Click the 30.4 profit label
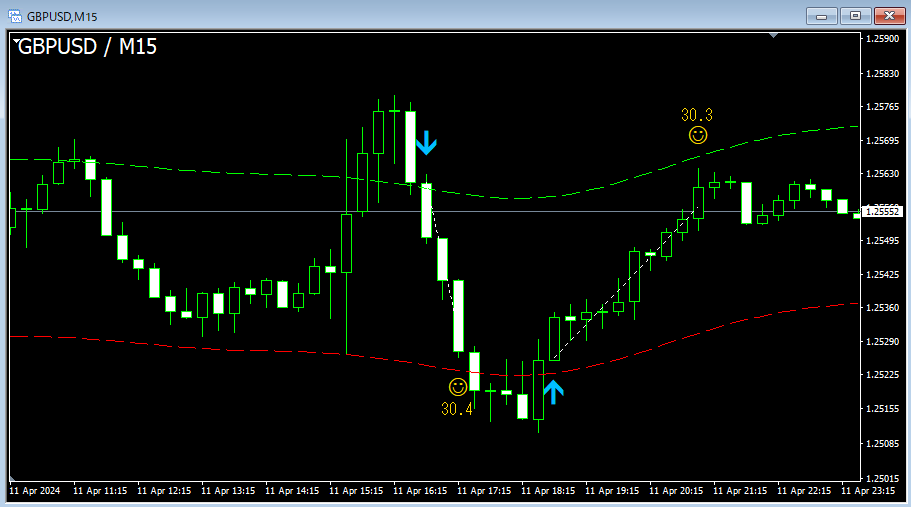 point(457,409)
